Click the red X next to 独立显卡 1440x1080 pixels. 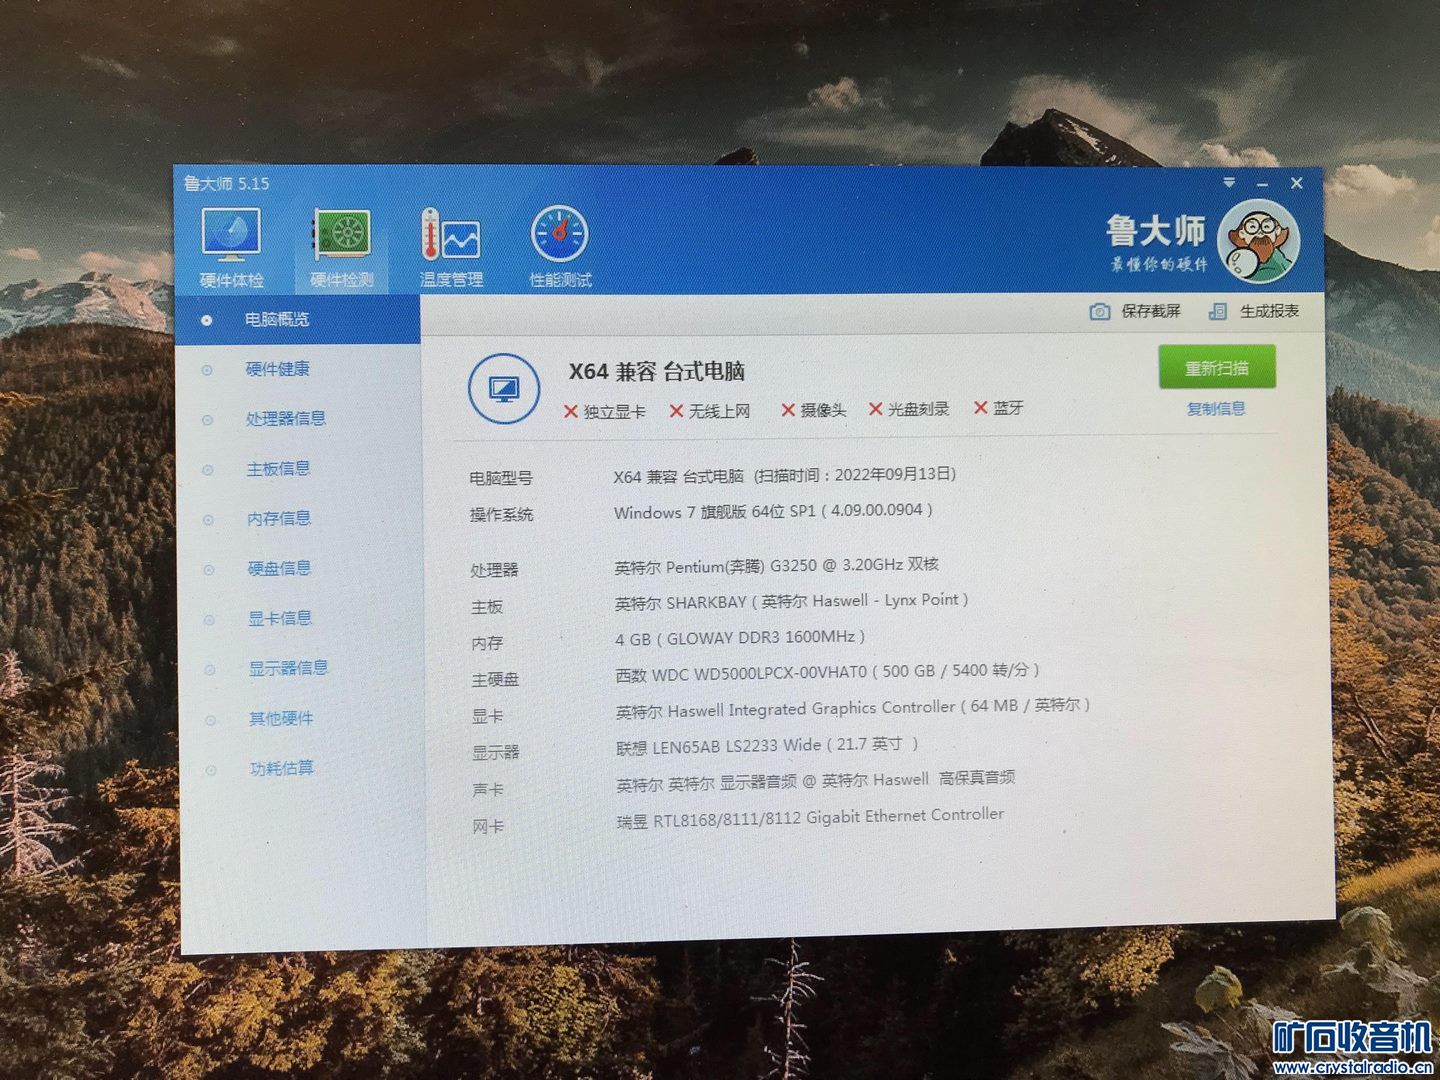tap(570, 411)
